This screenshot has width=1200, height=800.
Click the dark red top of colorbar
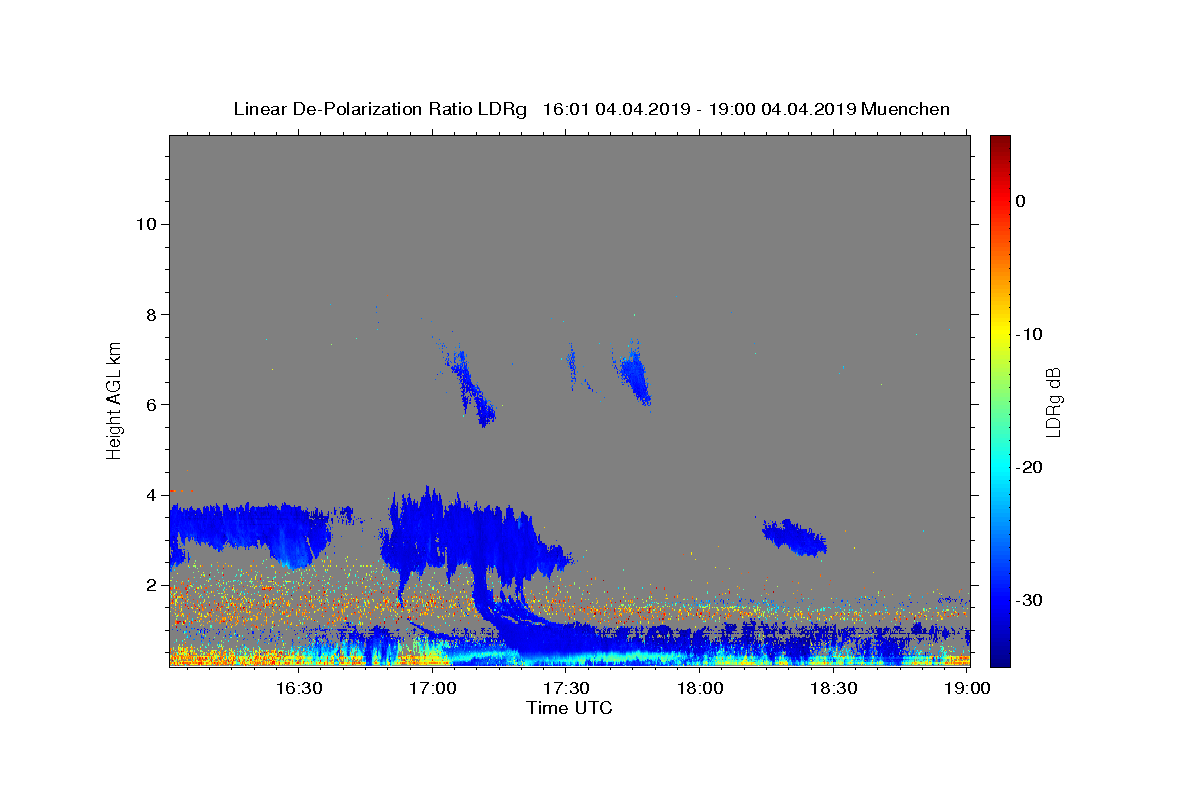(1000, 142)
